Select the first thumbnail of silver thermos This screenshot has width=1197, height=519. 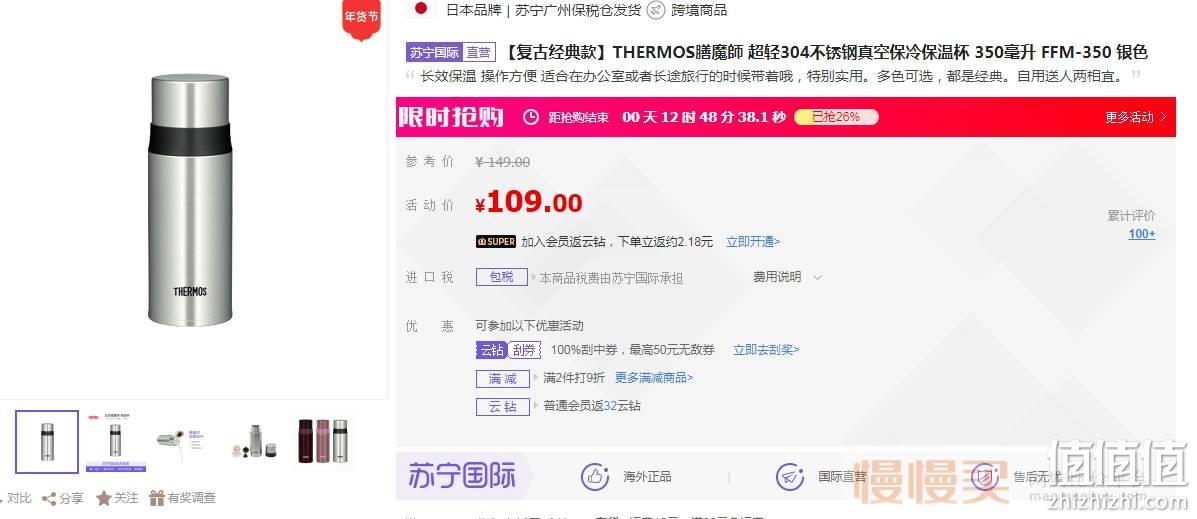pyautogui.click(x=47, y=442)
